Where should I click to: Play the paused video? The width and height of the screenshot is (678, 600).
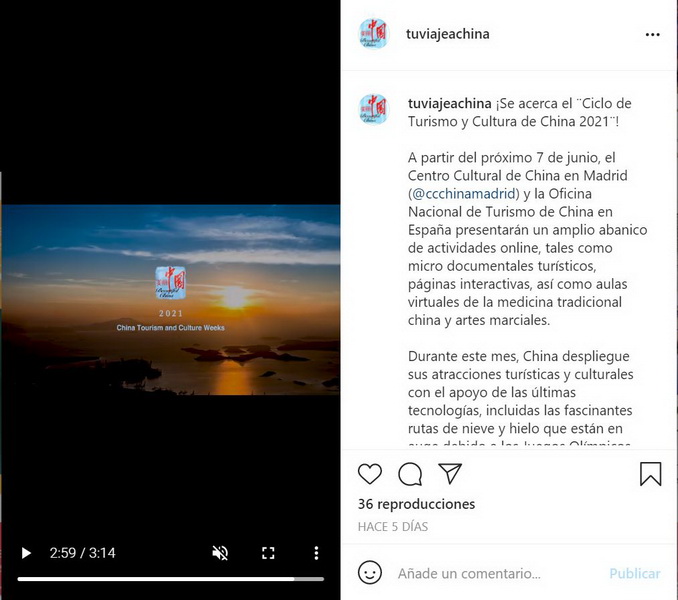coord(26,553)
